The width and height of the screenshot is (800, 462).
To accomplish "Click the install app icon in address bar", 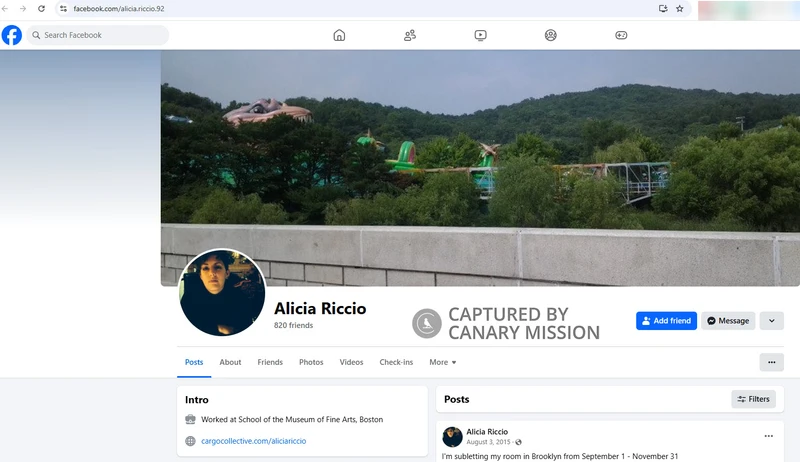I will pyautogui.click(x=663, y=9).
